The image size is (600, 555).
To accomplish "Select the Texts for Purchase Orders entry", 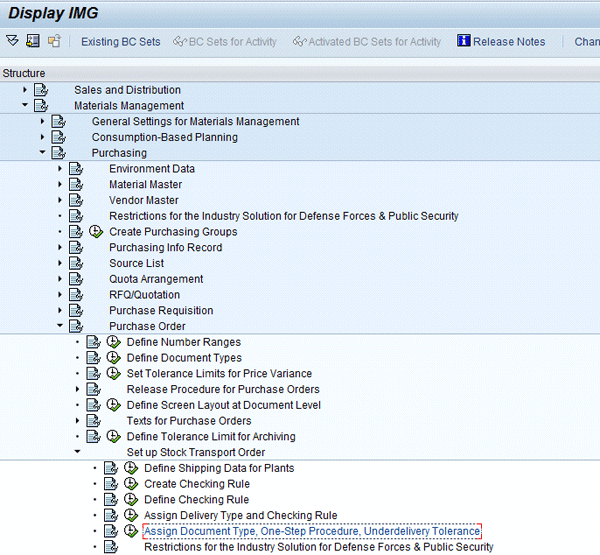I will coord(188,421).
